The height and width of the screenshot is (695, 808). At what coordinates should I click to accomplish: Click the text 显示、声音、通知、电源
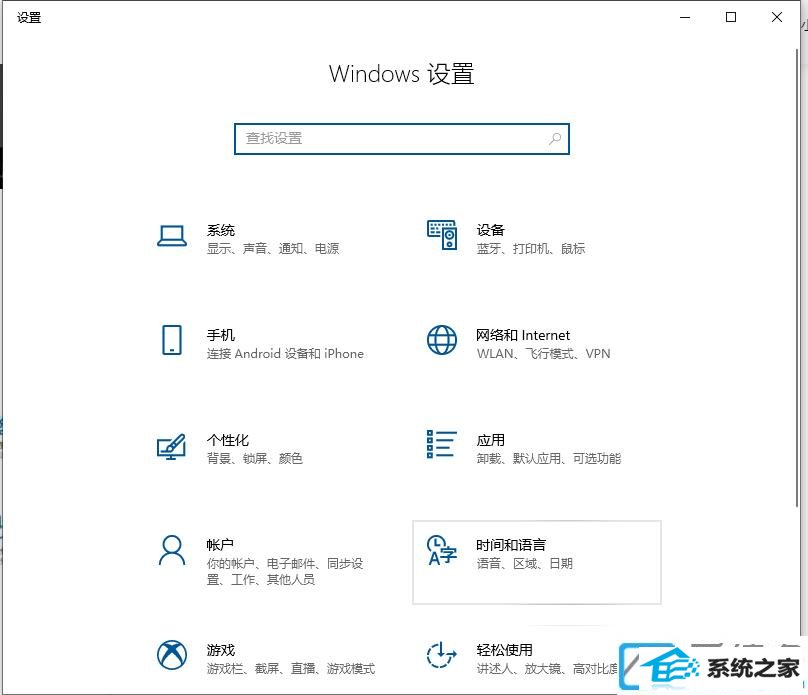pyautogui.click(x=273, y=249)
